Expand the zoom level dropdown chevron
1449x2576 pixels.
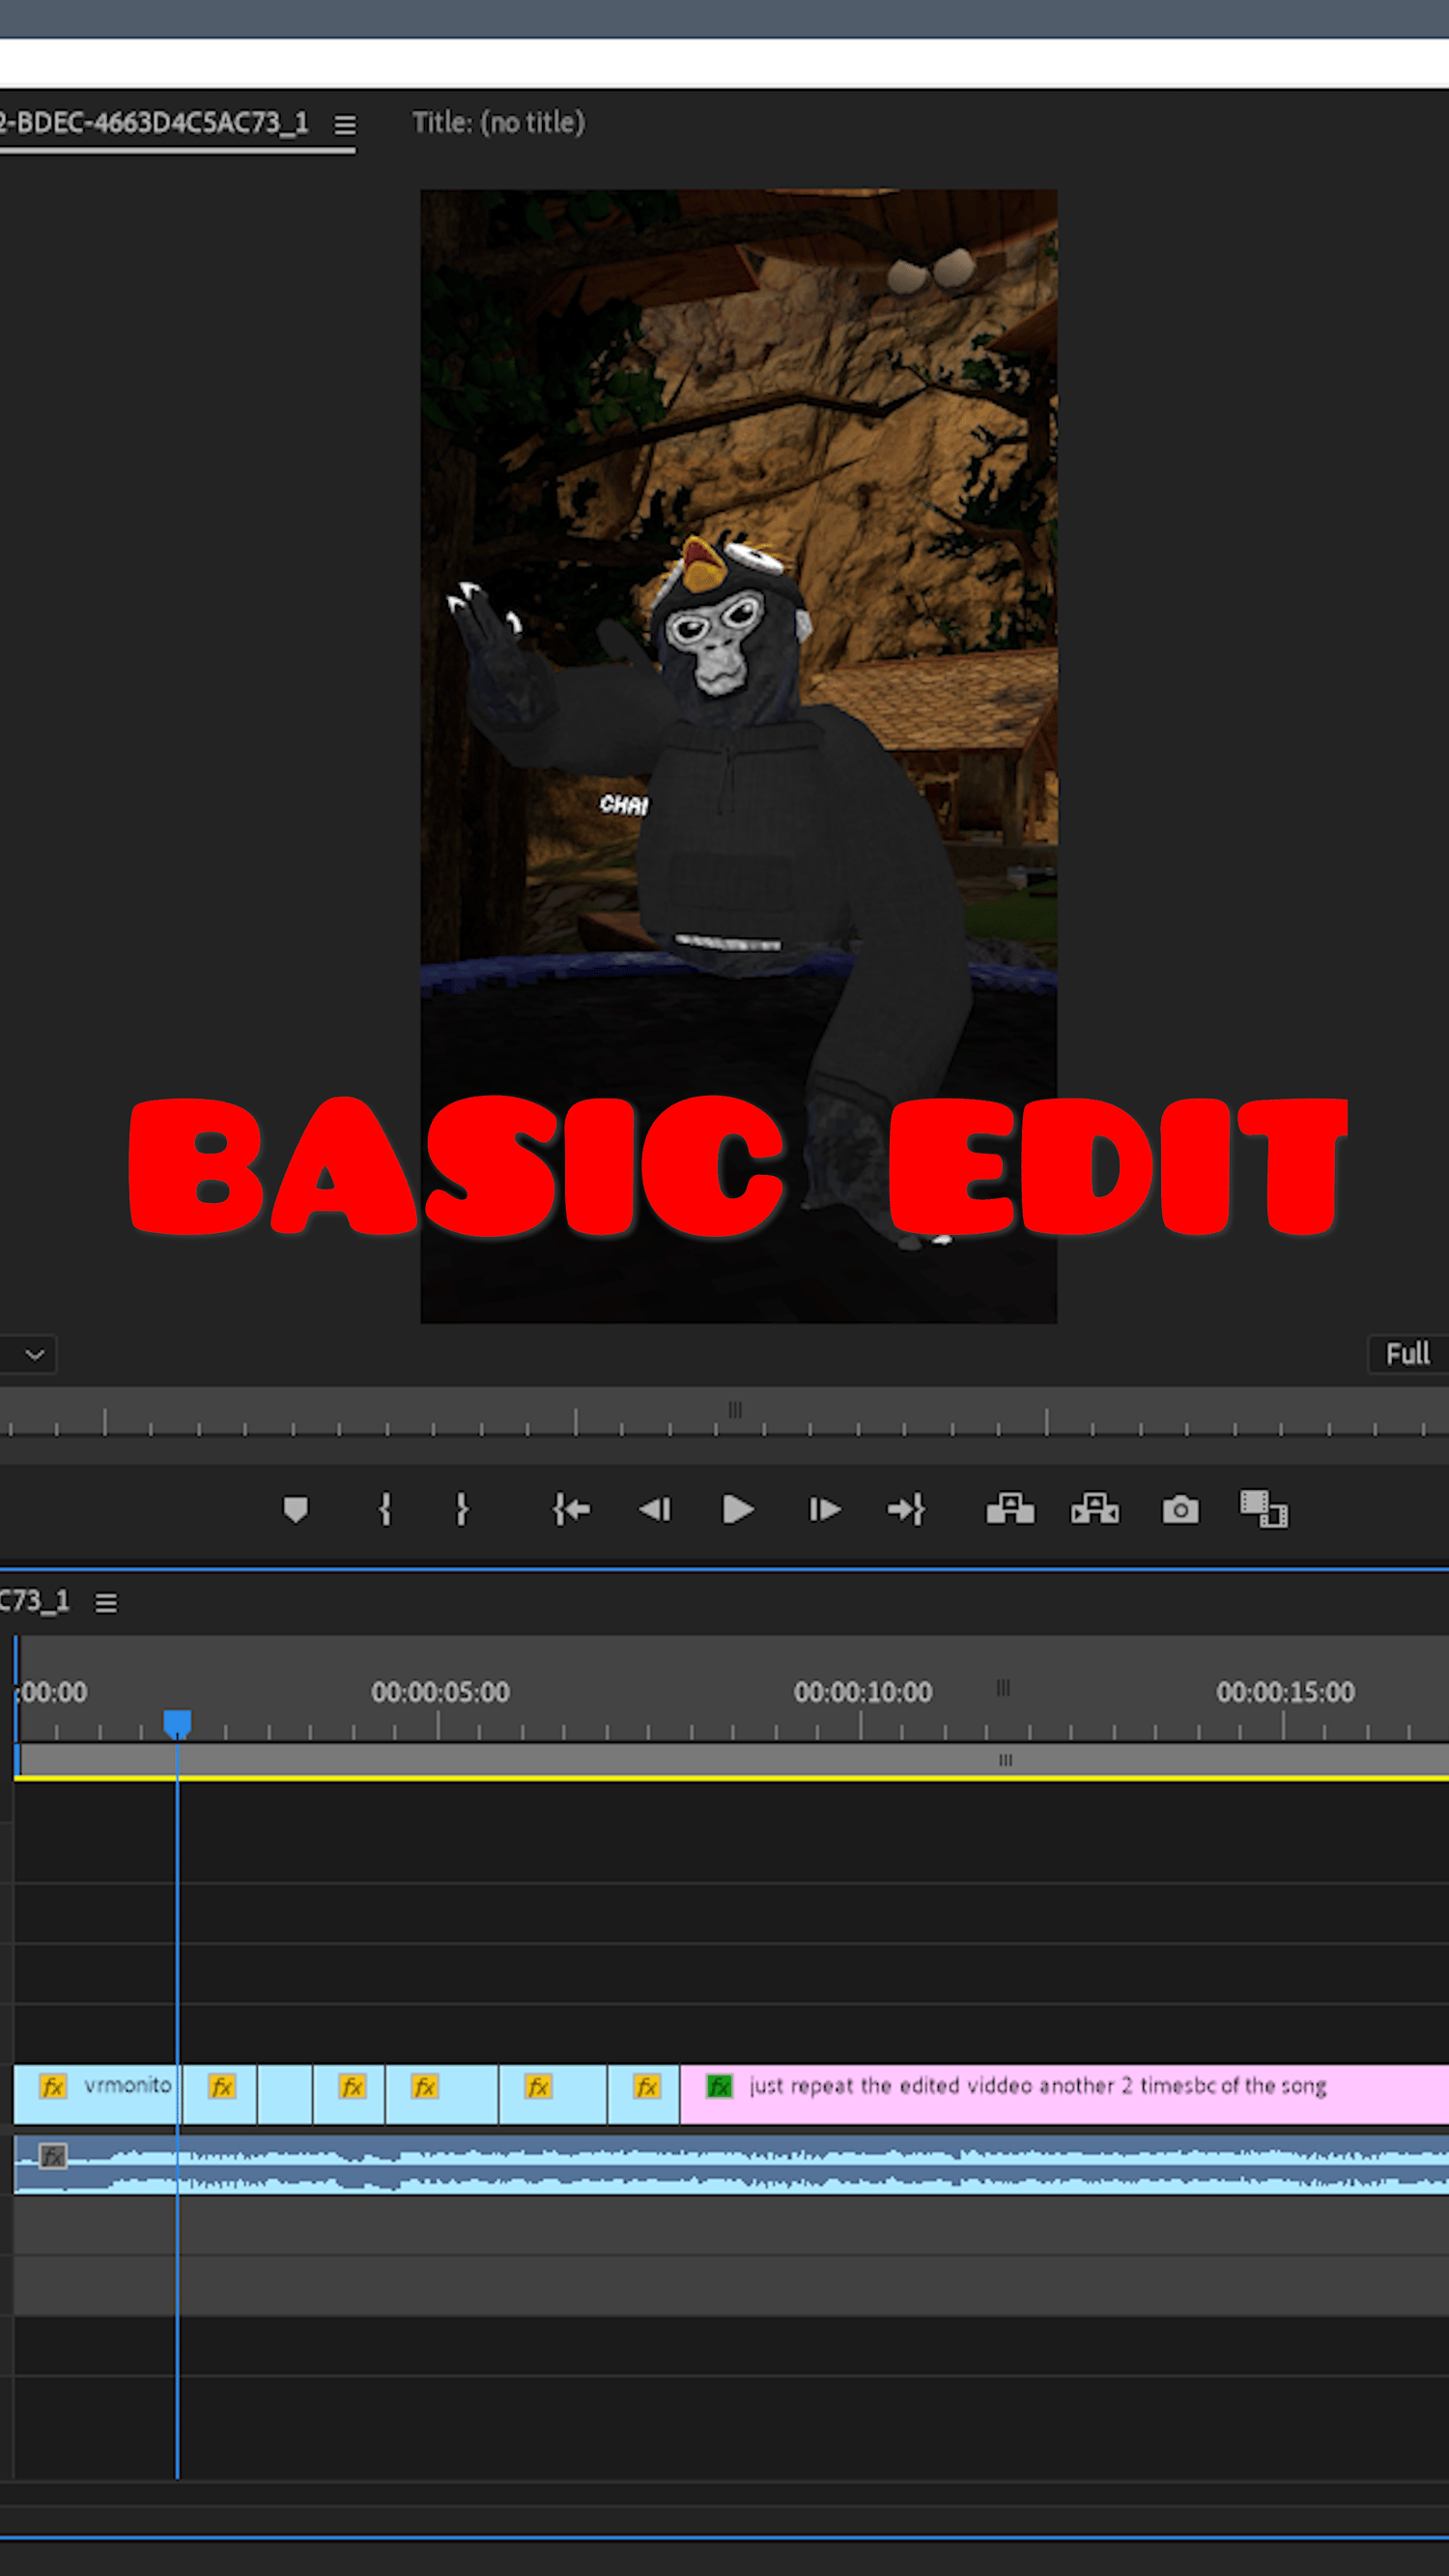pos(34,1354)
